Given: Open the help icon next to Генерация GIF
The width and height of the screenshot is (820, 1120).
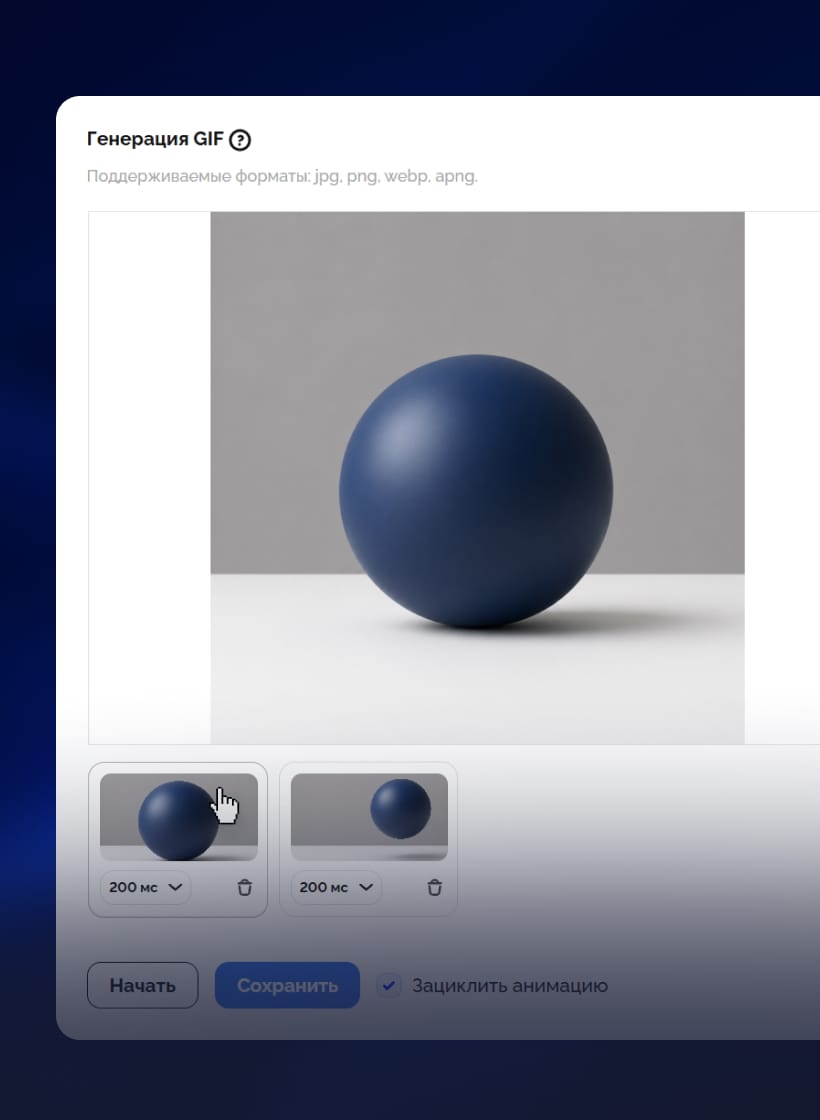Looking at the screenshot, I should 240,139.
